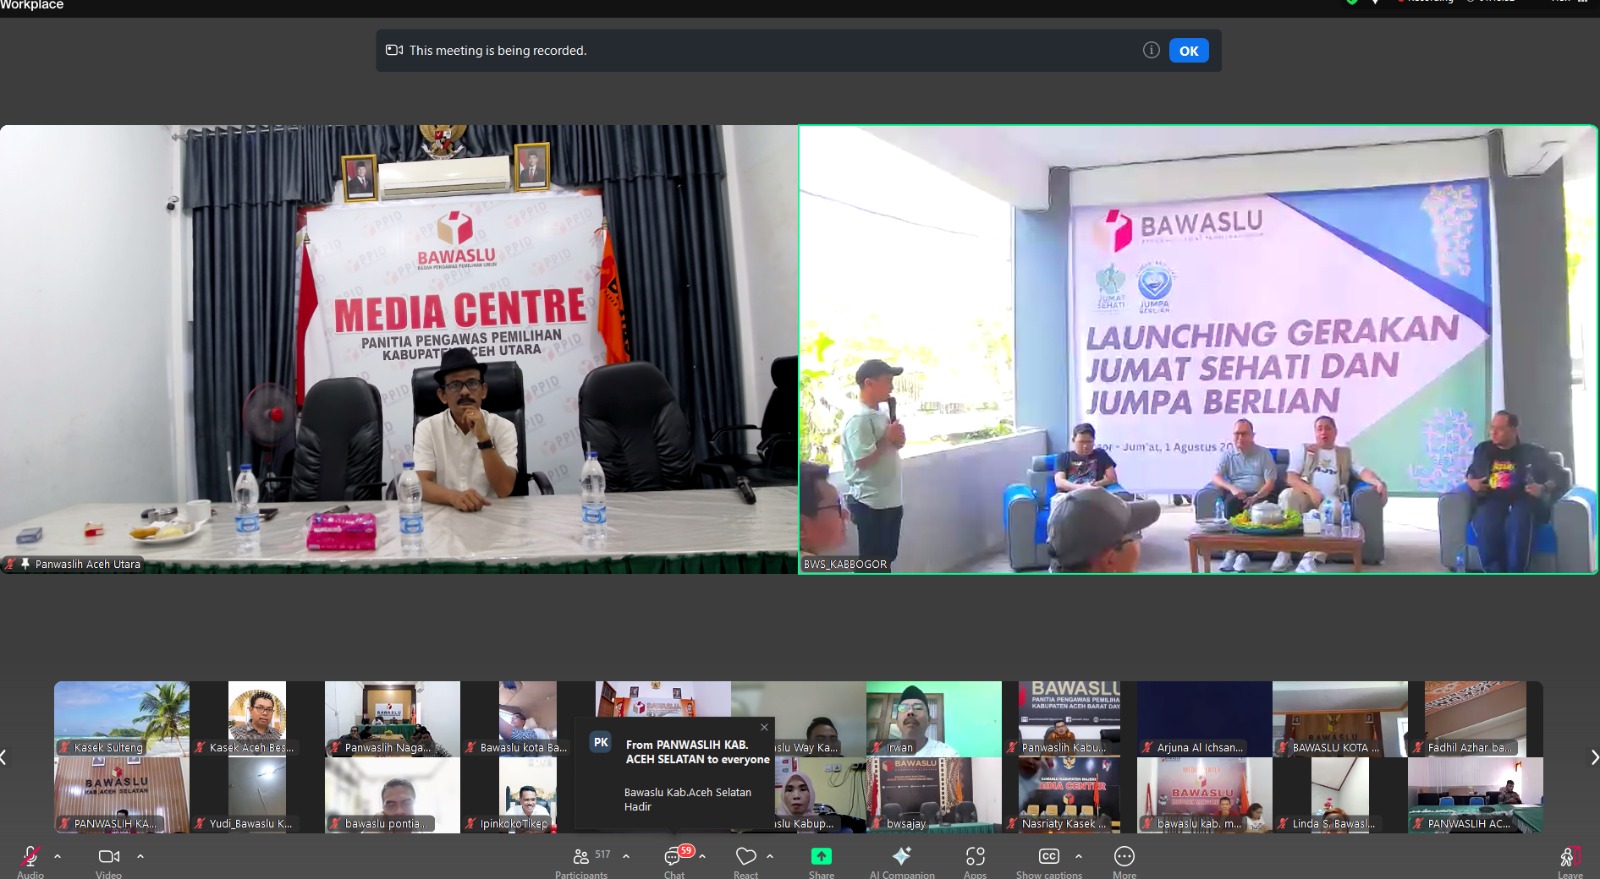Select Arjuna Al Ichsan thumbnail
Image resolution: width=1600 pixels, height=879 pixels.
pos(1204,719)
